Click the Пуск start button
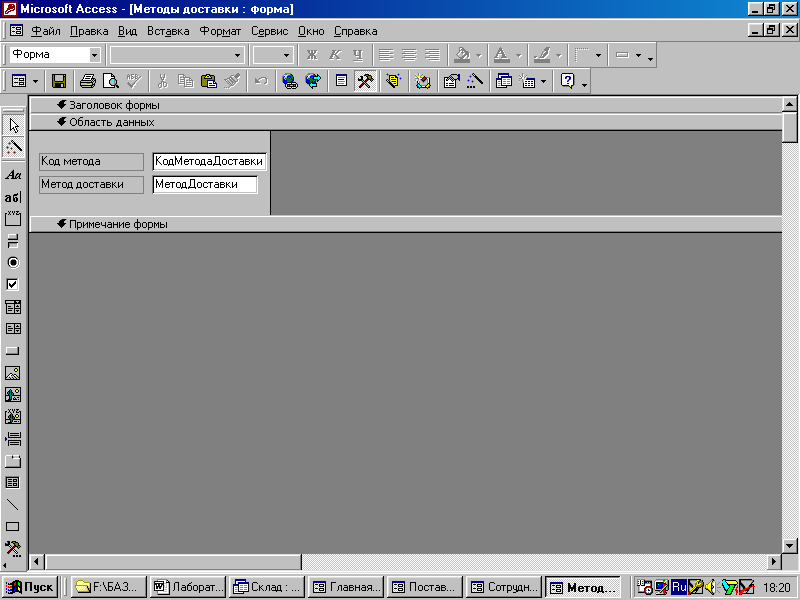This screenshot has width=800, height=600. tap(30, 587)
